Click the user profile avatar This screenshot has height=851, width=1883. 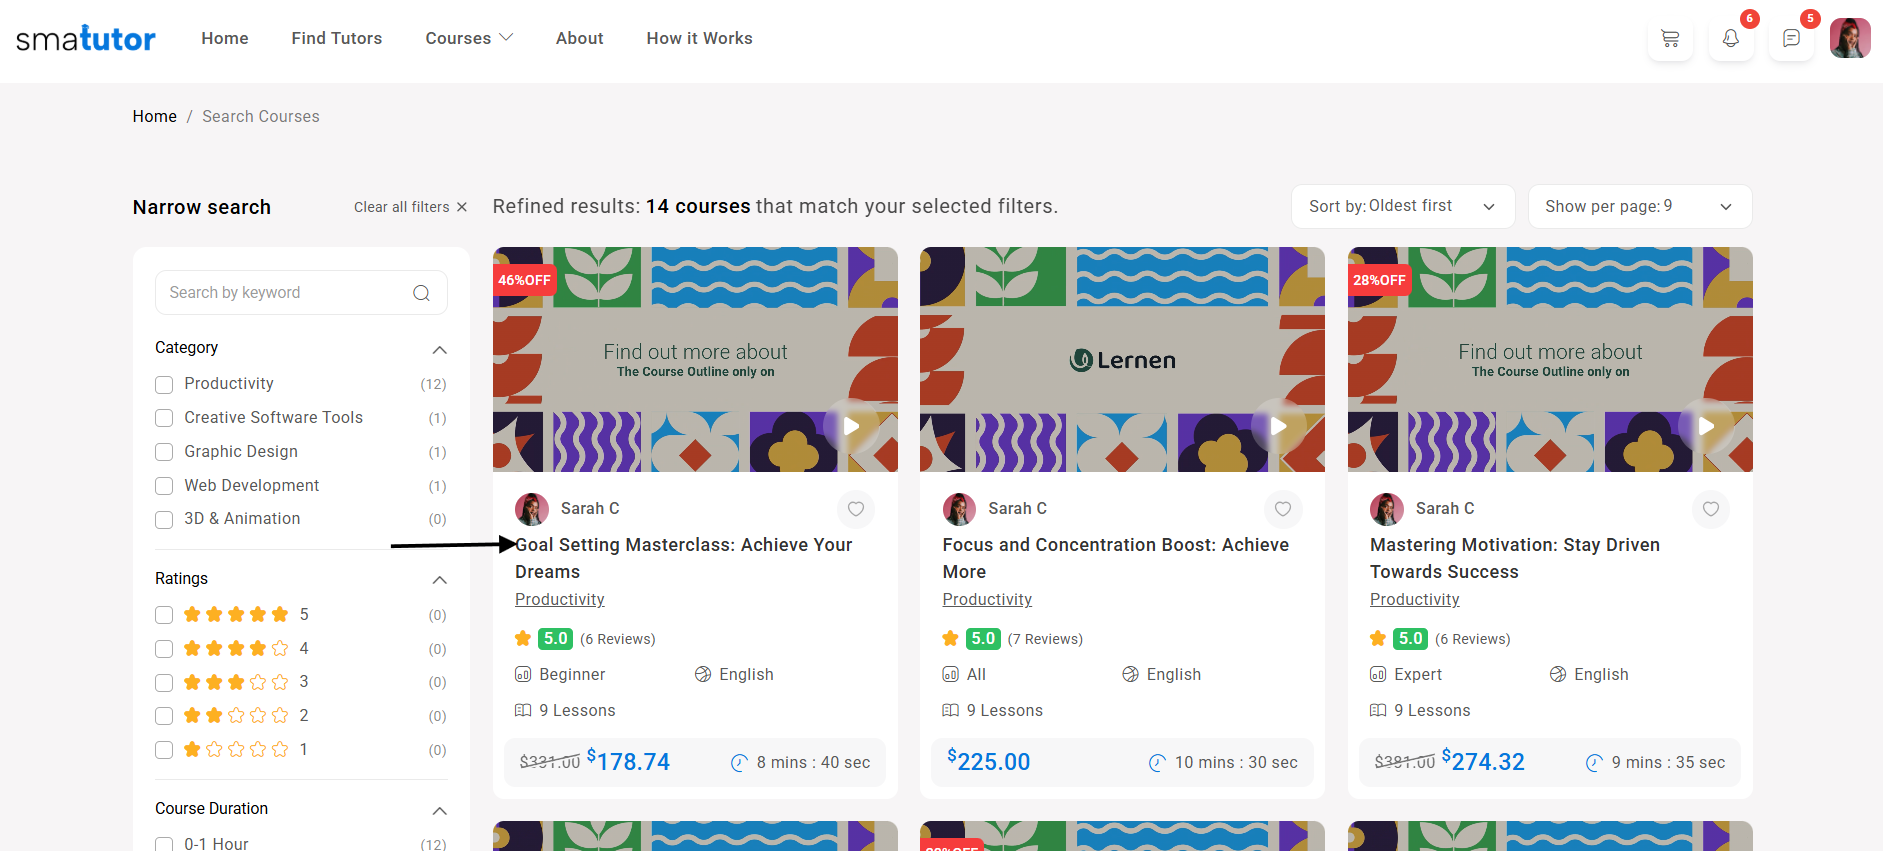(1849, 39)
